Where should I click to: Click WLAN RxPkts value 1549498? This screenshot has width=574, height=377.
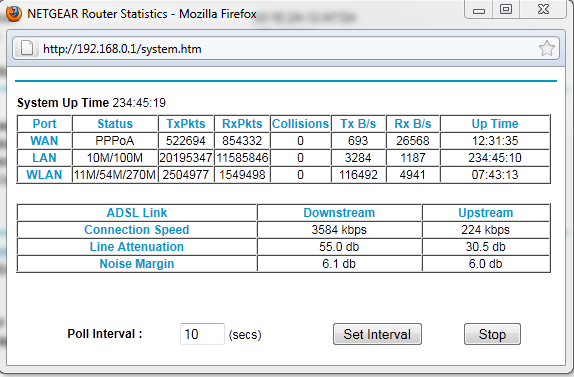click(242, 175)
